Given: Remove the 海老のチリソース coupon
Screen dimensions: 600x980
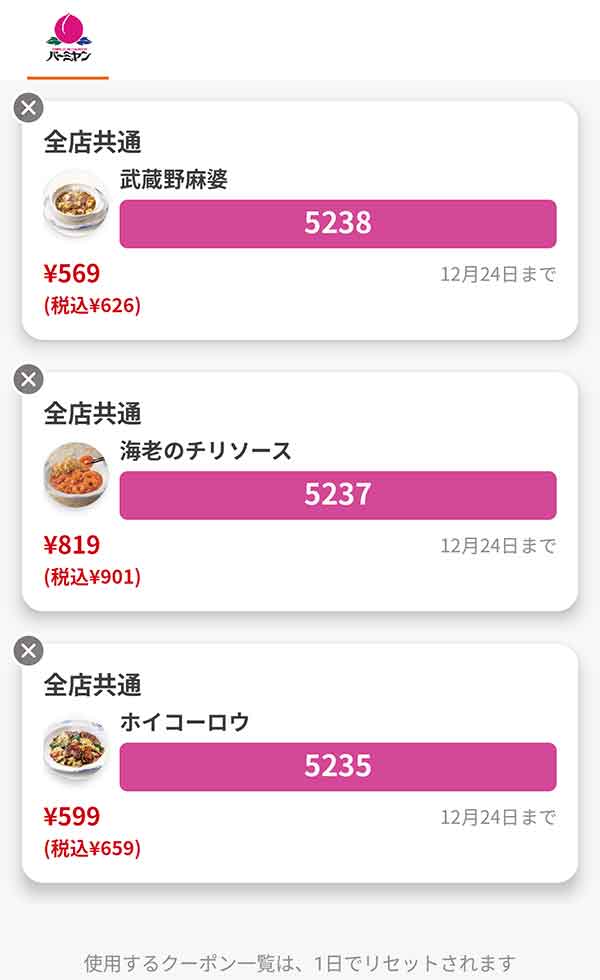Looking at the screenshot, I should click(29, 379).
